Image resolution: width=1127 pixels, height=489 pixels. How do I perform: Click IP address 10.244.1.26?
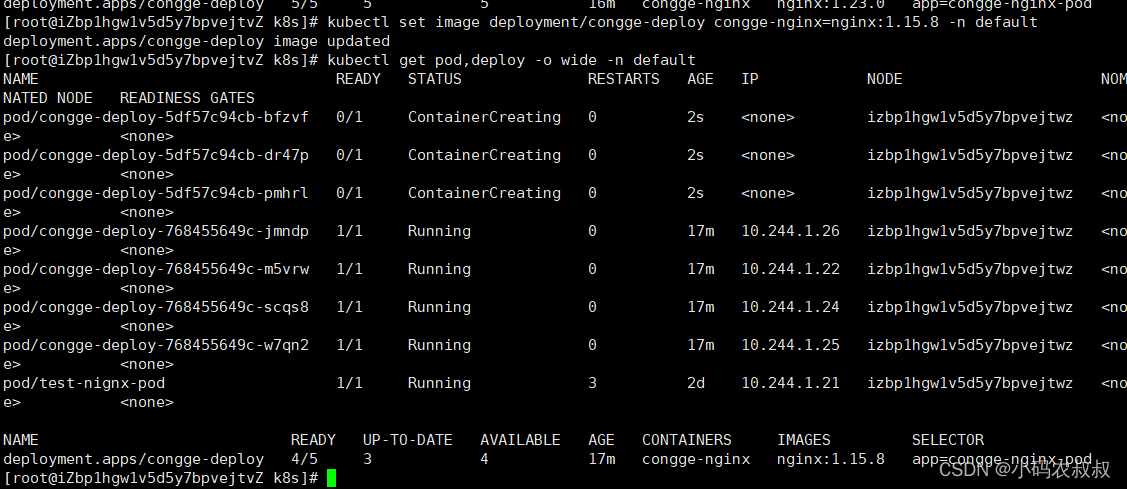tap(790, 231)
